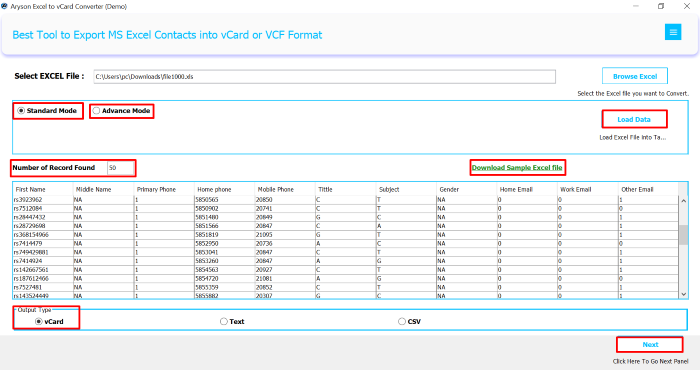
Task: Select row with first name rs7414479
Action: 346,244
